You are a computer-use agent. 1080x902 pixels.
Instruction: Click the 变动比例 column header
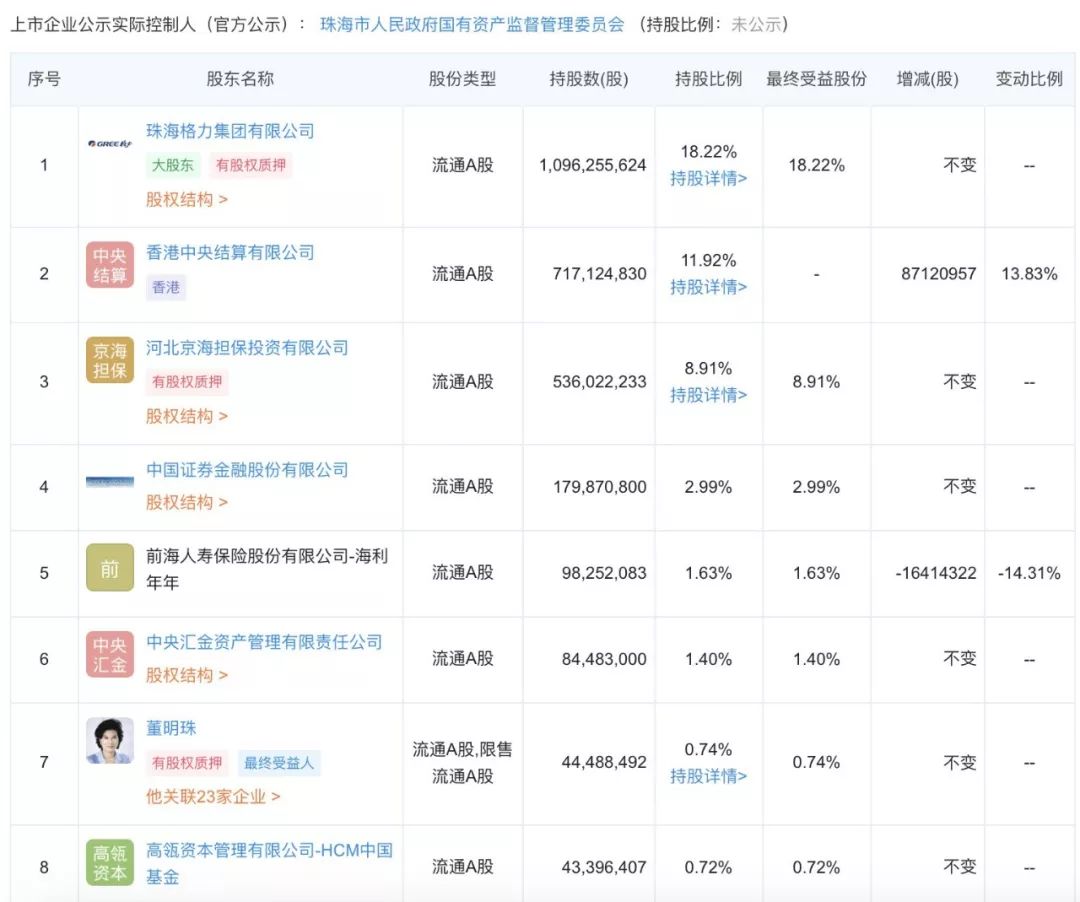pyautogui.click(x=1029, y=79)
